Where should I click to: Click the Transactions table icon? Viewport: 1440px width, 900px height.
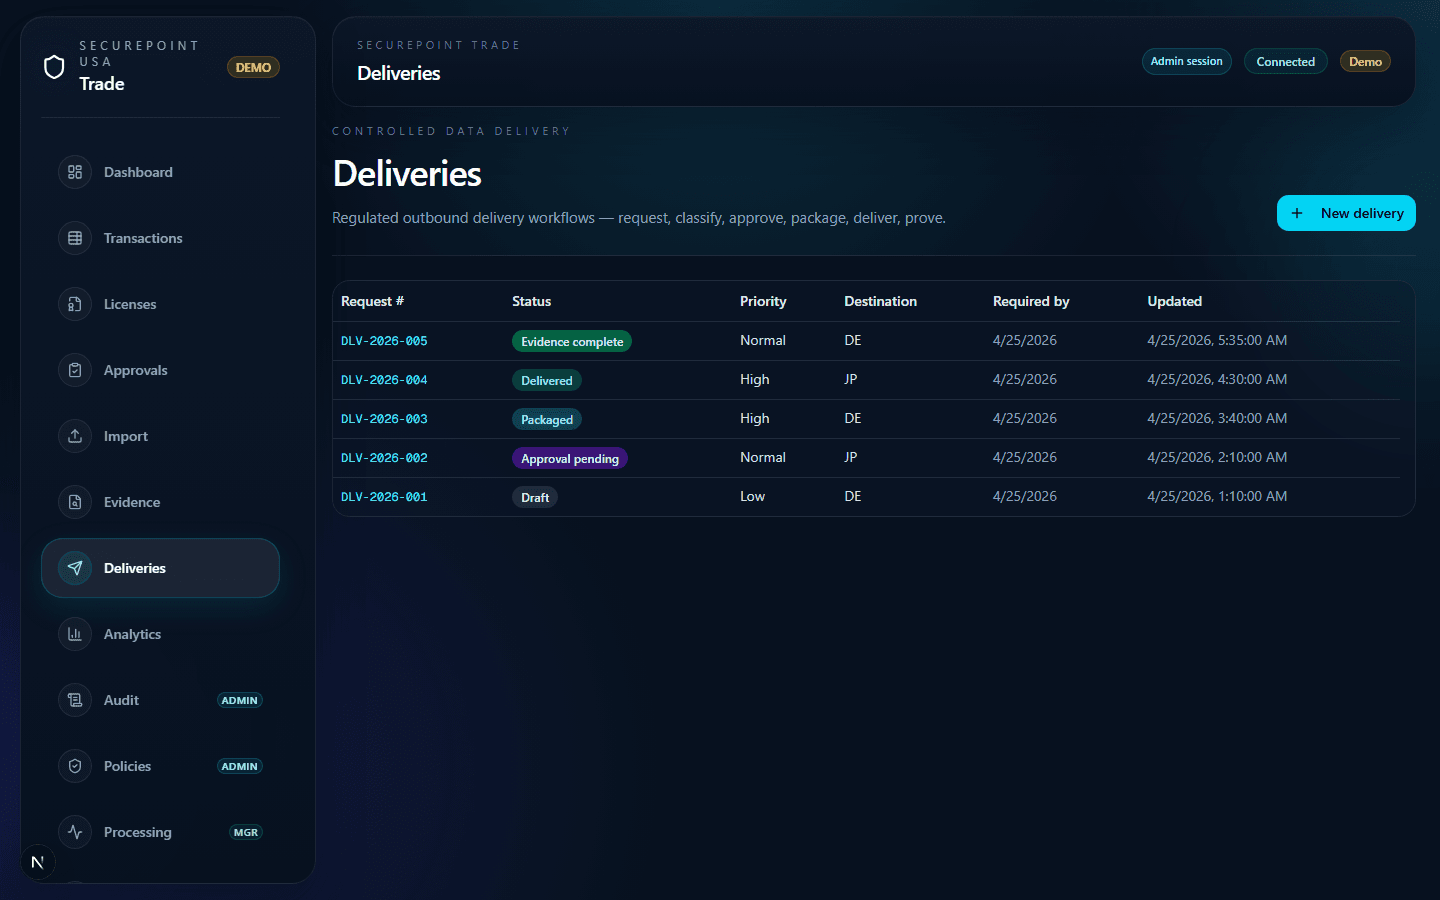[75, 238]
